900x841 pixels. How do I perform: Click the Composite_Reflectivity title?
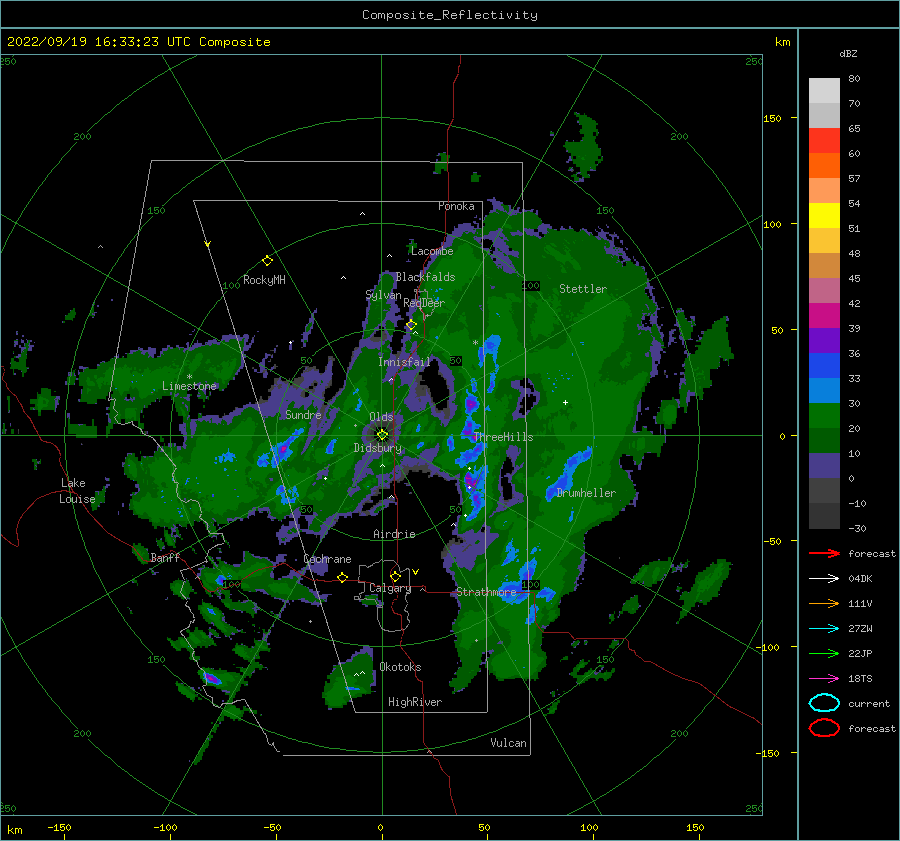pyautogui.click(x=450, y=15)
